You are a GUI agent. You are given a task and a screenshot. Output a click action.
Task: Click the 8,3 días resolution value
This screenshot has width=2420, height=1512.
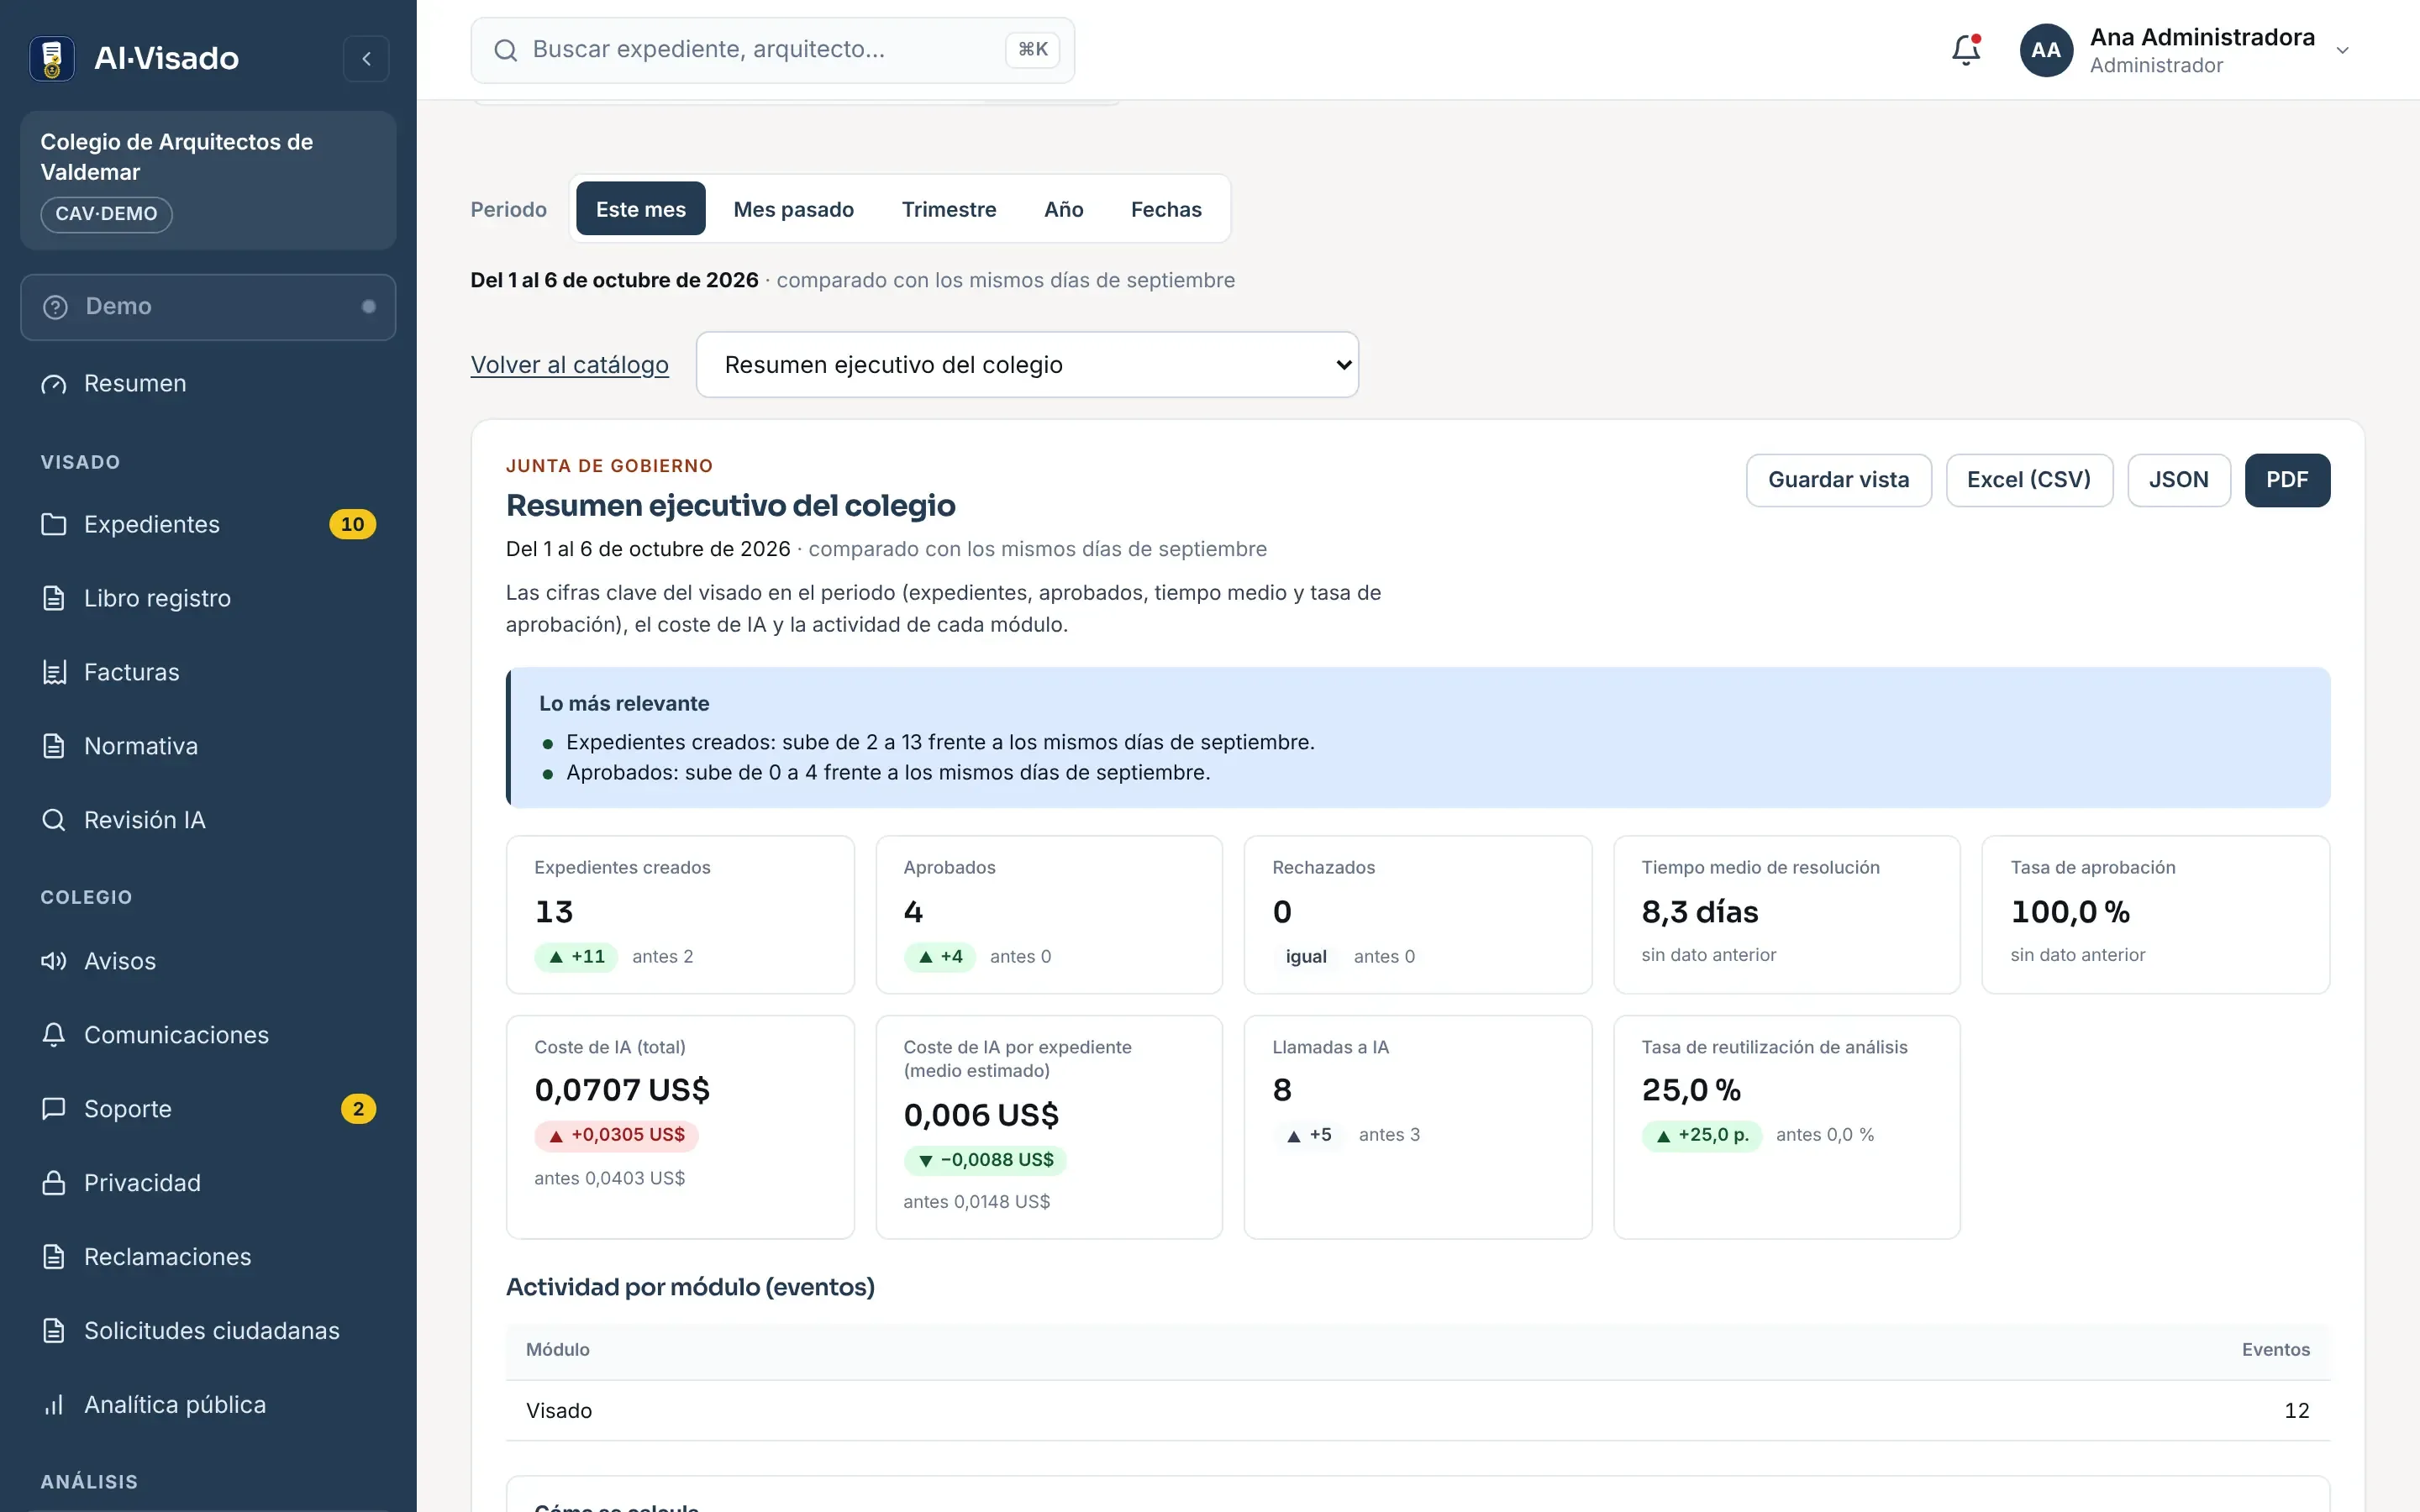pos(1699,912)
